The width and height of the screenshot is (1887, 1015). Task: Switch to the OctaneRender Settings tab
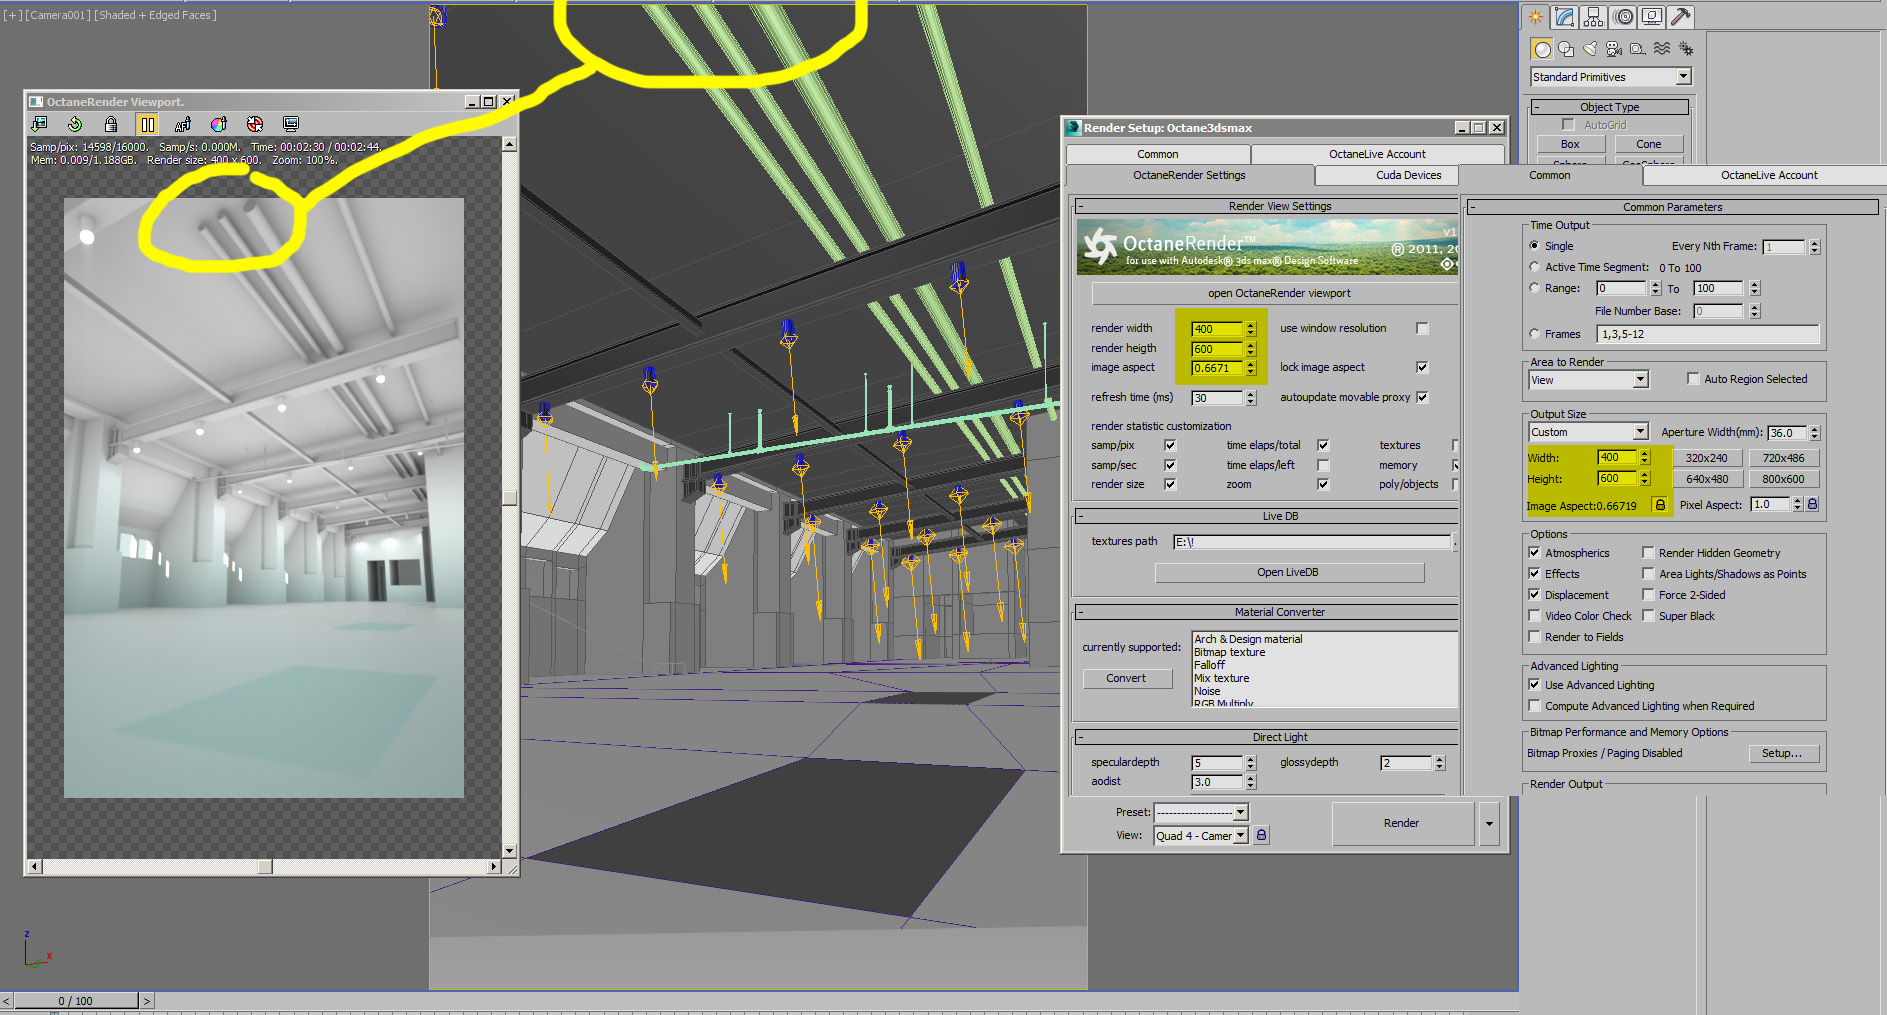pos(1189,175)
